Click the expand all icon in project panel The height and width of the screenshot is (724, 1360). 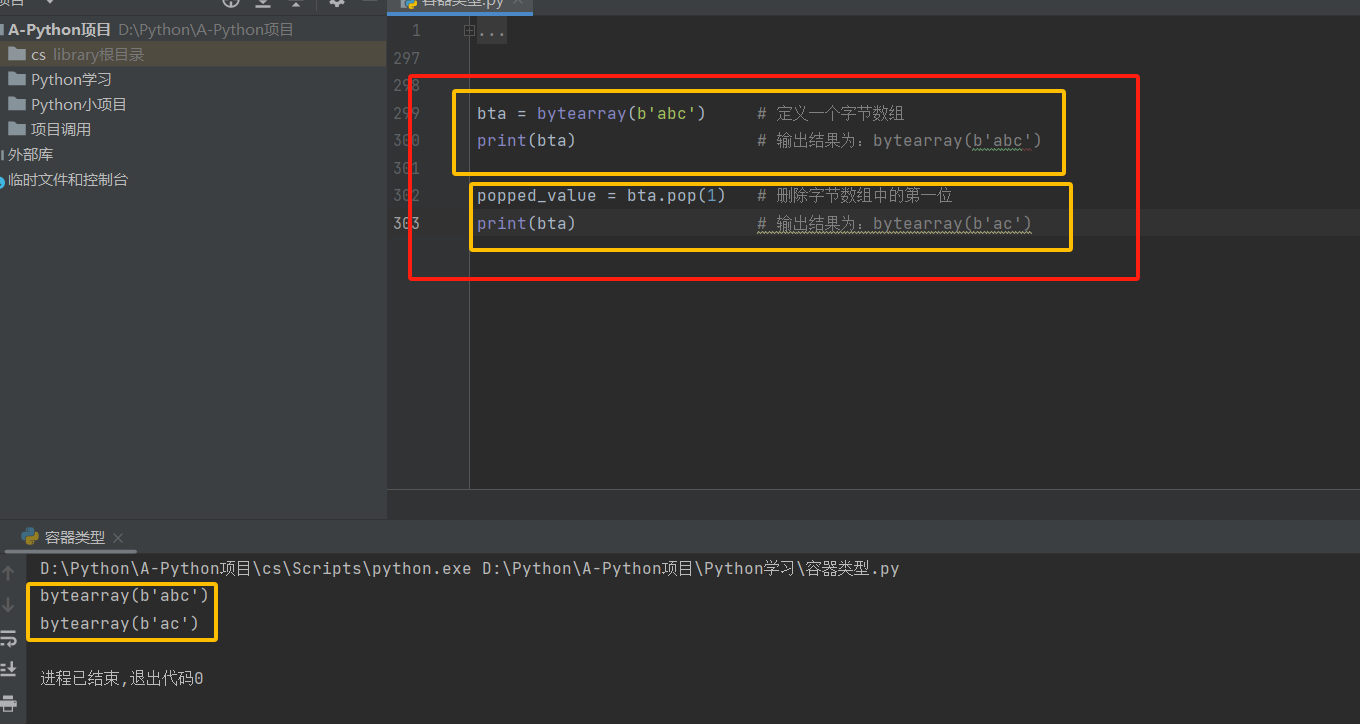263,3
